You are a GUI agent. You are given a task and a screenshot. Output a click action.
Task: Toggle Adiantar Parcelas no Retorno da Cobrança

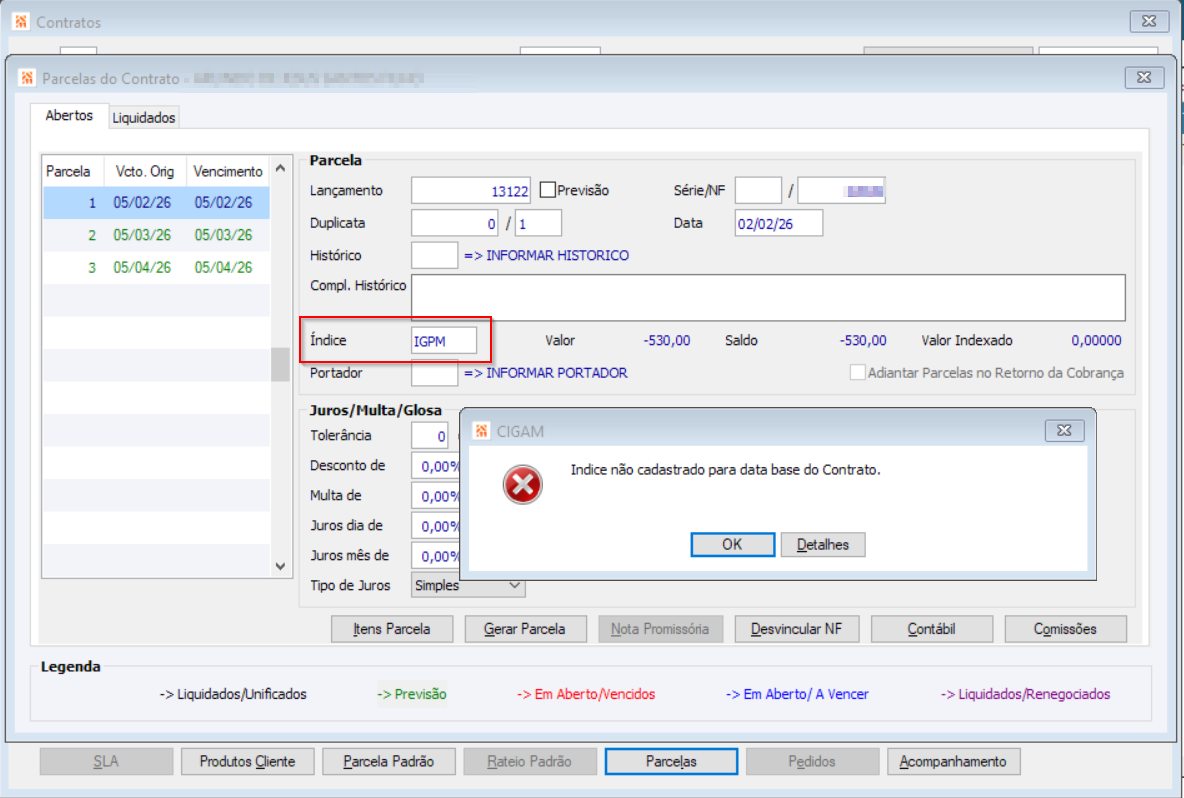click(x=857, y=372)
